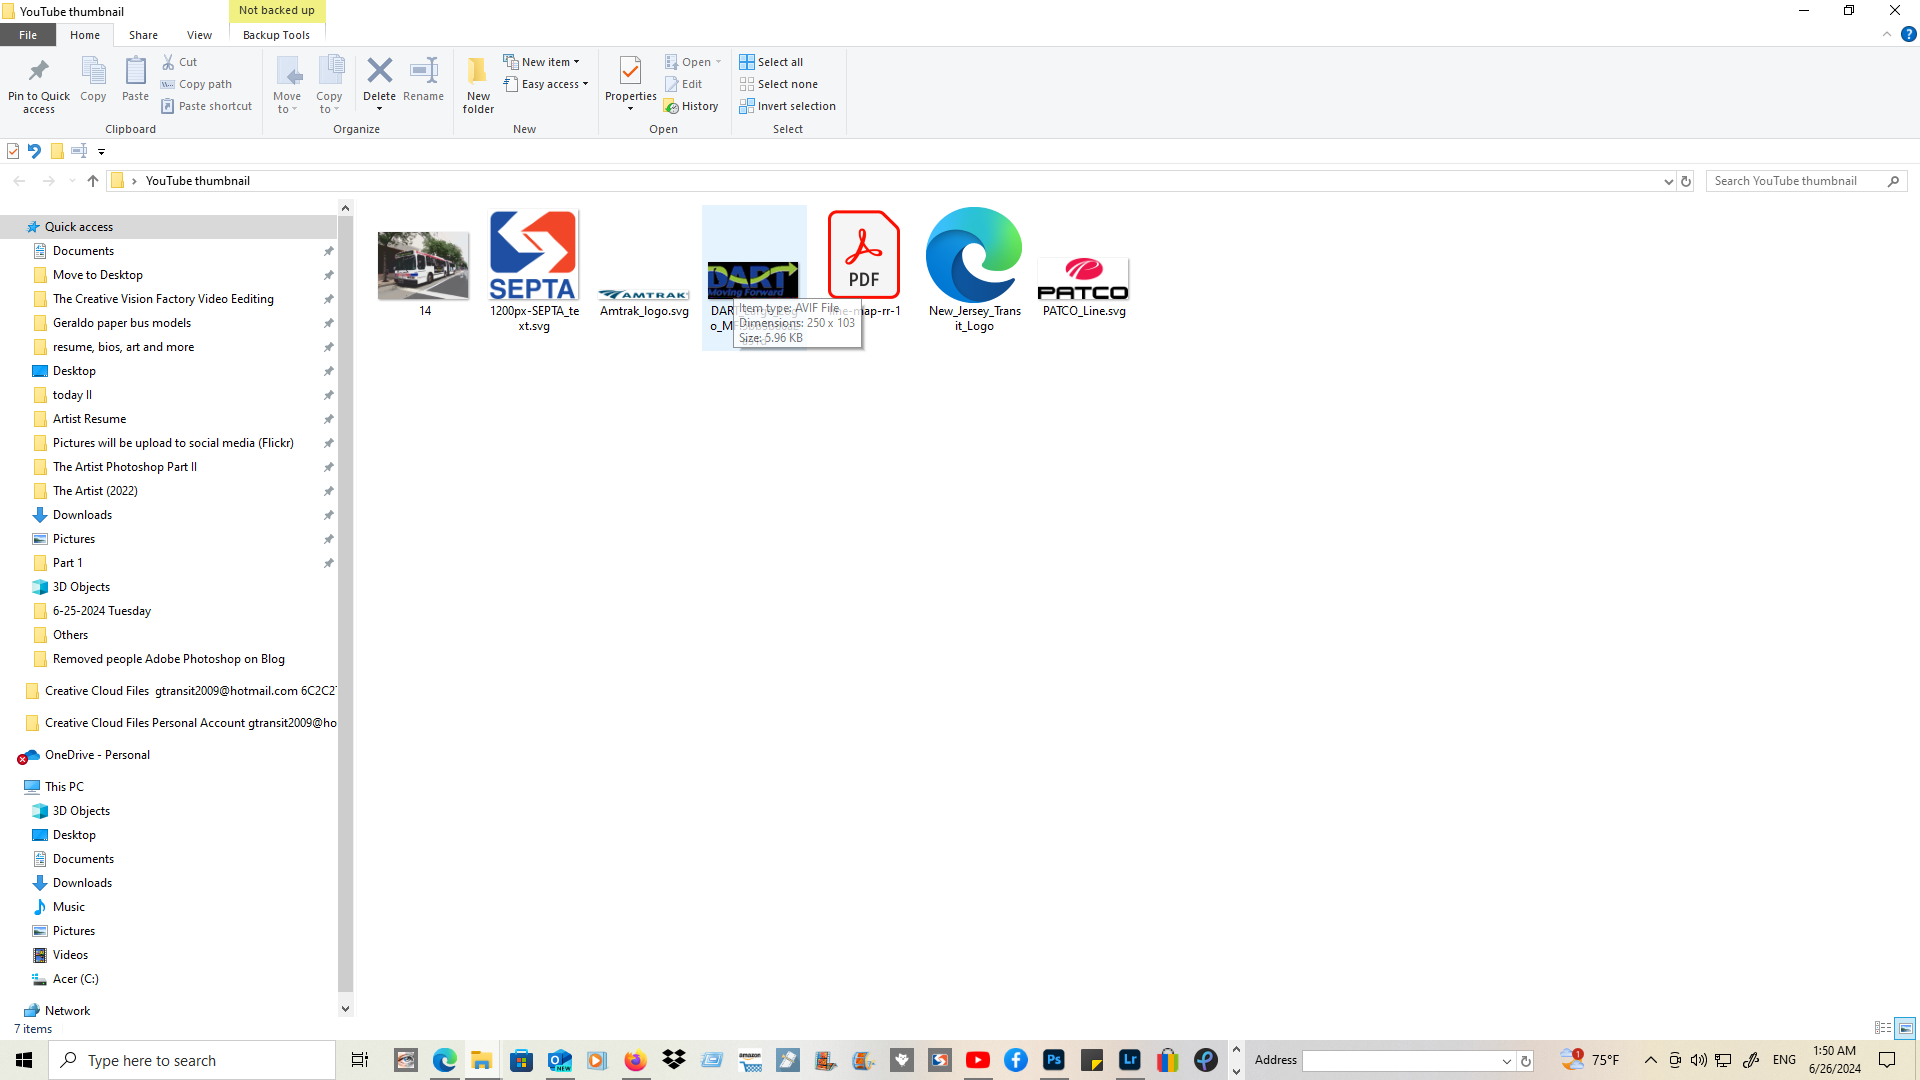Image resolution: width=1920 pixels, height=1080 pixels.
Task: Switch to large icons view mode
Action: coord(1905,1028)
